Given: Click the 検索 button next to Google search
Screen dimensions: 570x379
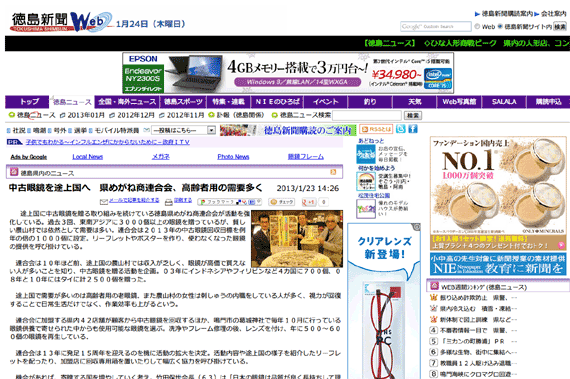Looking at the screenshot, I should coord(559,27).
